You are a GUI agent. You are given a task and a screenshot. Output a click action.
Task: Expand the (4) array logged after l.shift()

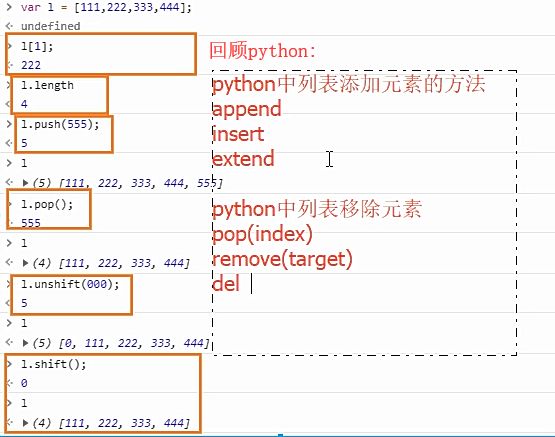pyautogui.click(x=25, y=423)
